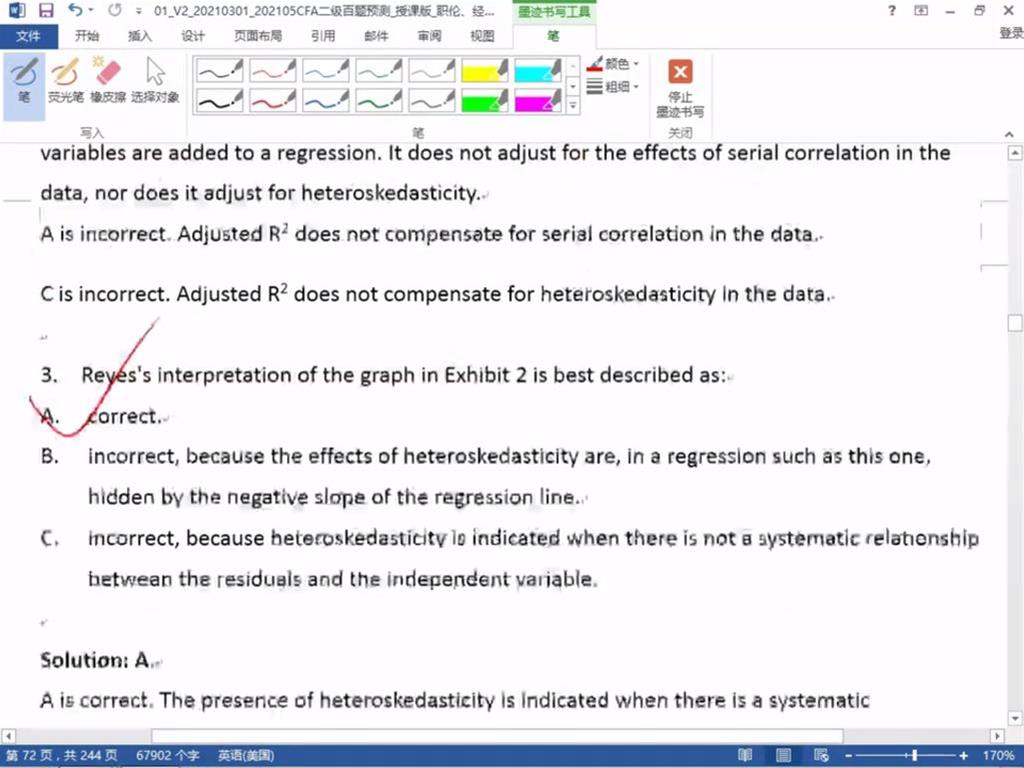Expand the pen styles gallery more arrow
This screenshot has height=768, width=1024.
click(x=573, y=105)
